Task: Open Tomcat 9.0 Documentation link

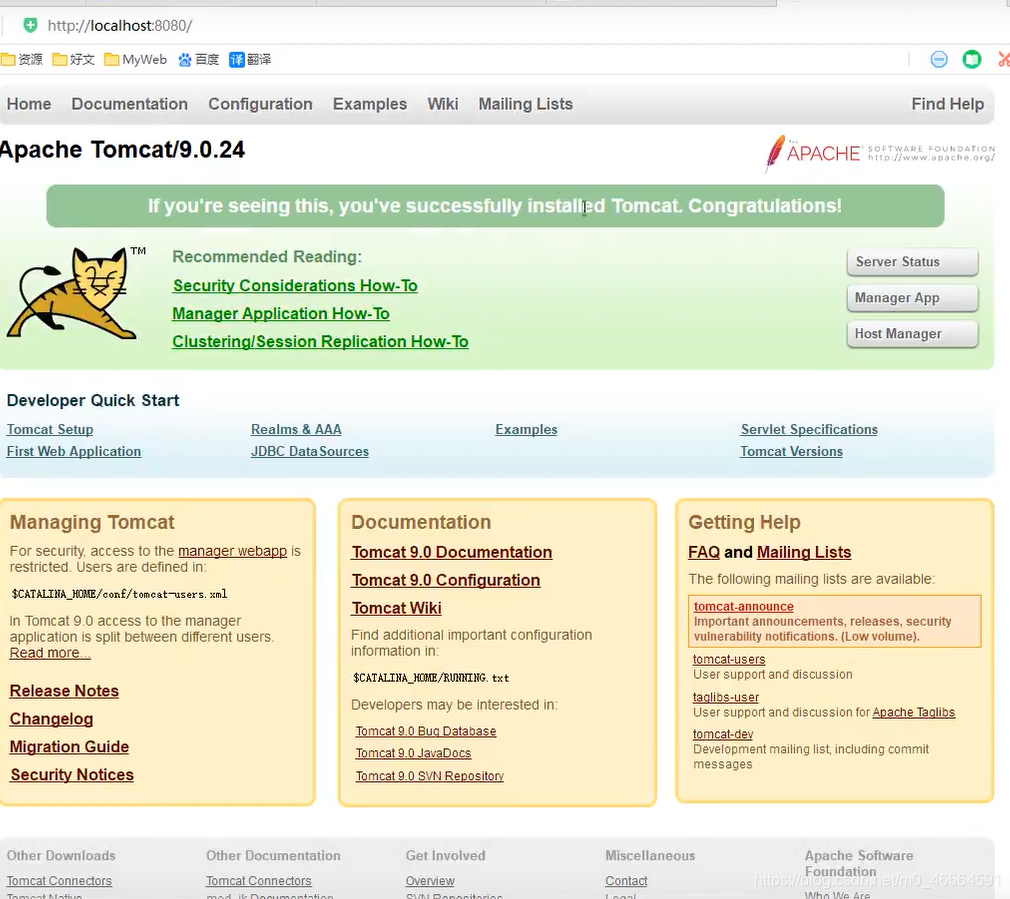Action: 452,553
